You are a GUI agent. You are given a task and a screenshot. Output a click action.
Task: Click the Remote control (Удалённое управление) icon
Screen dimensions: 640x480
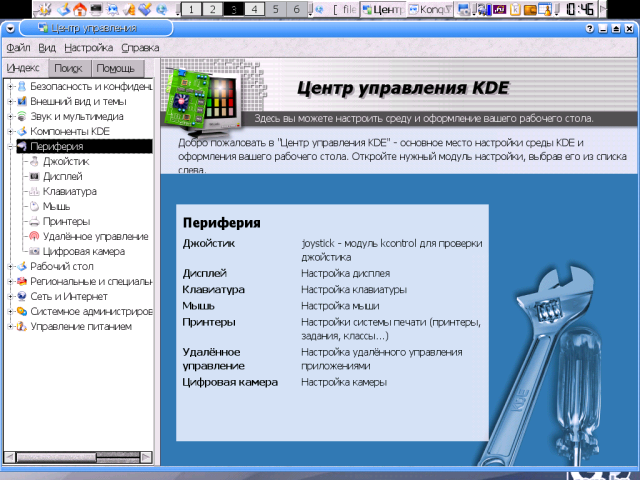[34, 236]
